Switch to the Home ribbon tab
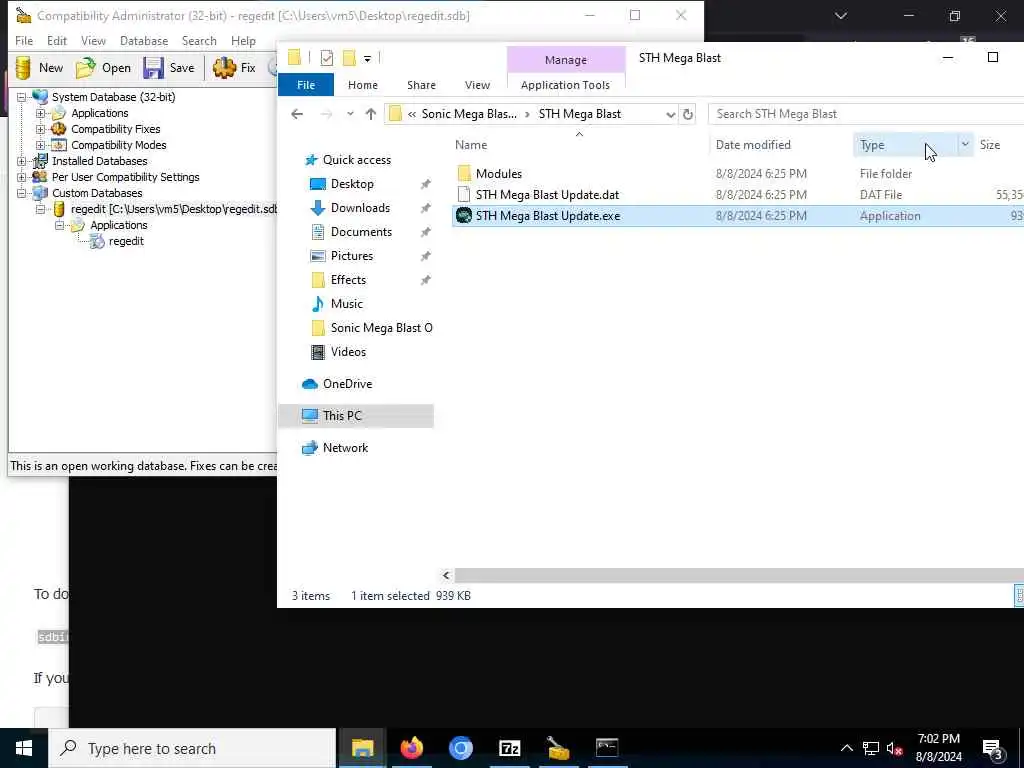The image size is (1024, 768). click(x=362, y=85)
